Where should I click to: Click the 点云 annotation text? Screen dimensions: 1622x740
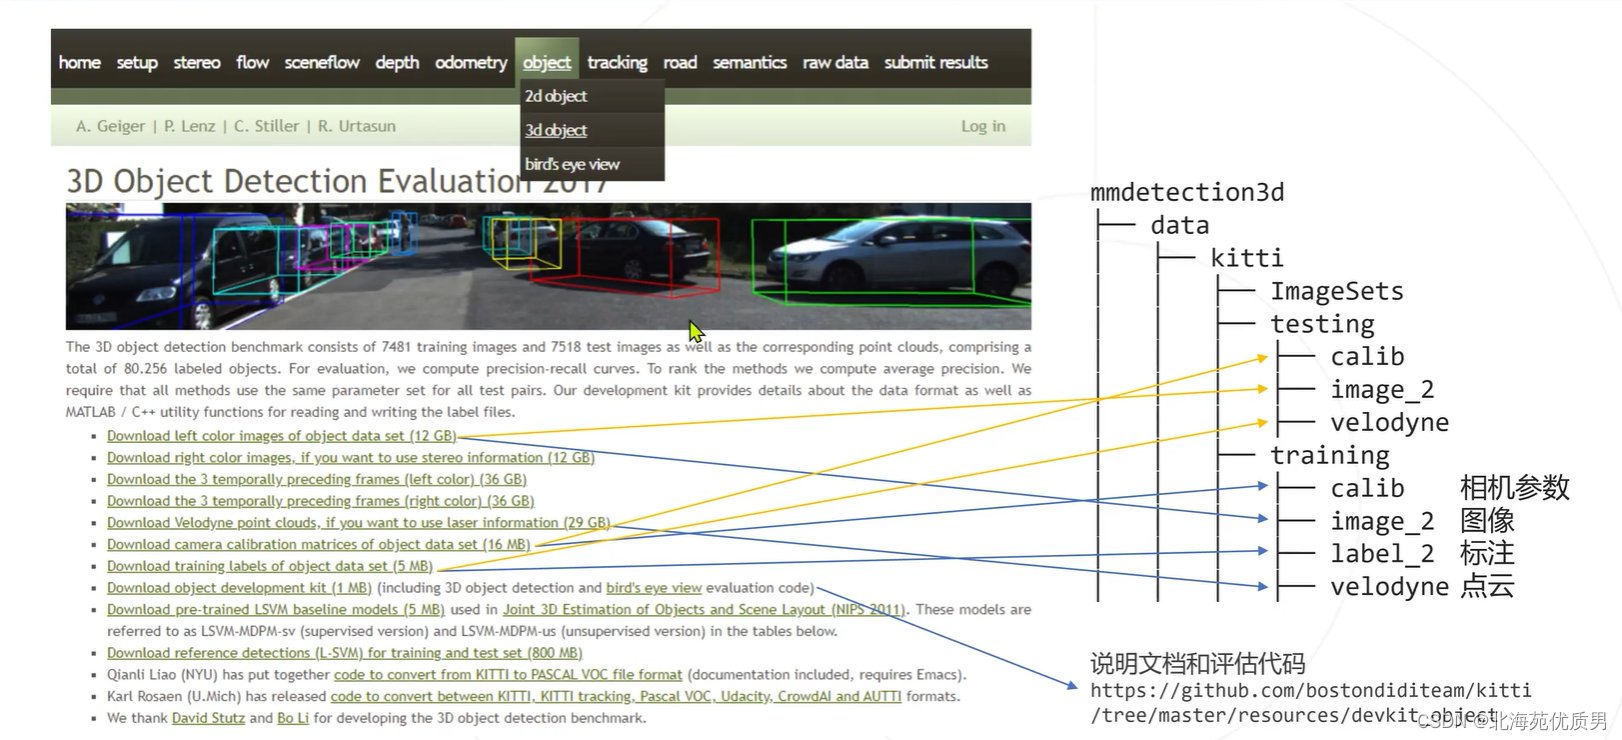coord(1487,587)
